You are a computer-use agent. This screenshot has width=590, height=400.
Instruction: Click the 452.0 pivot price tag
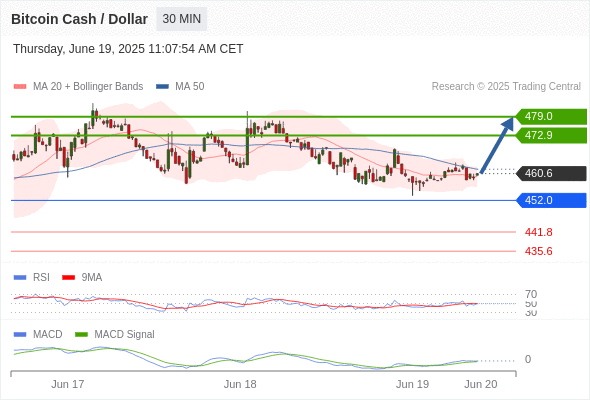point(551,200)
